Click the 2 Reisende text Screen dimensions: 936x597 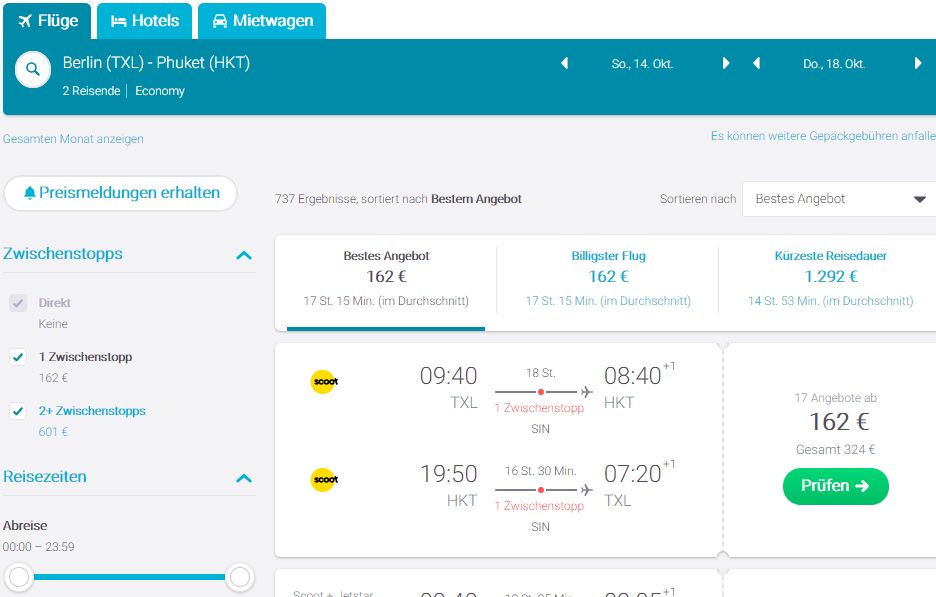click(91, 91)
